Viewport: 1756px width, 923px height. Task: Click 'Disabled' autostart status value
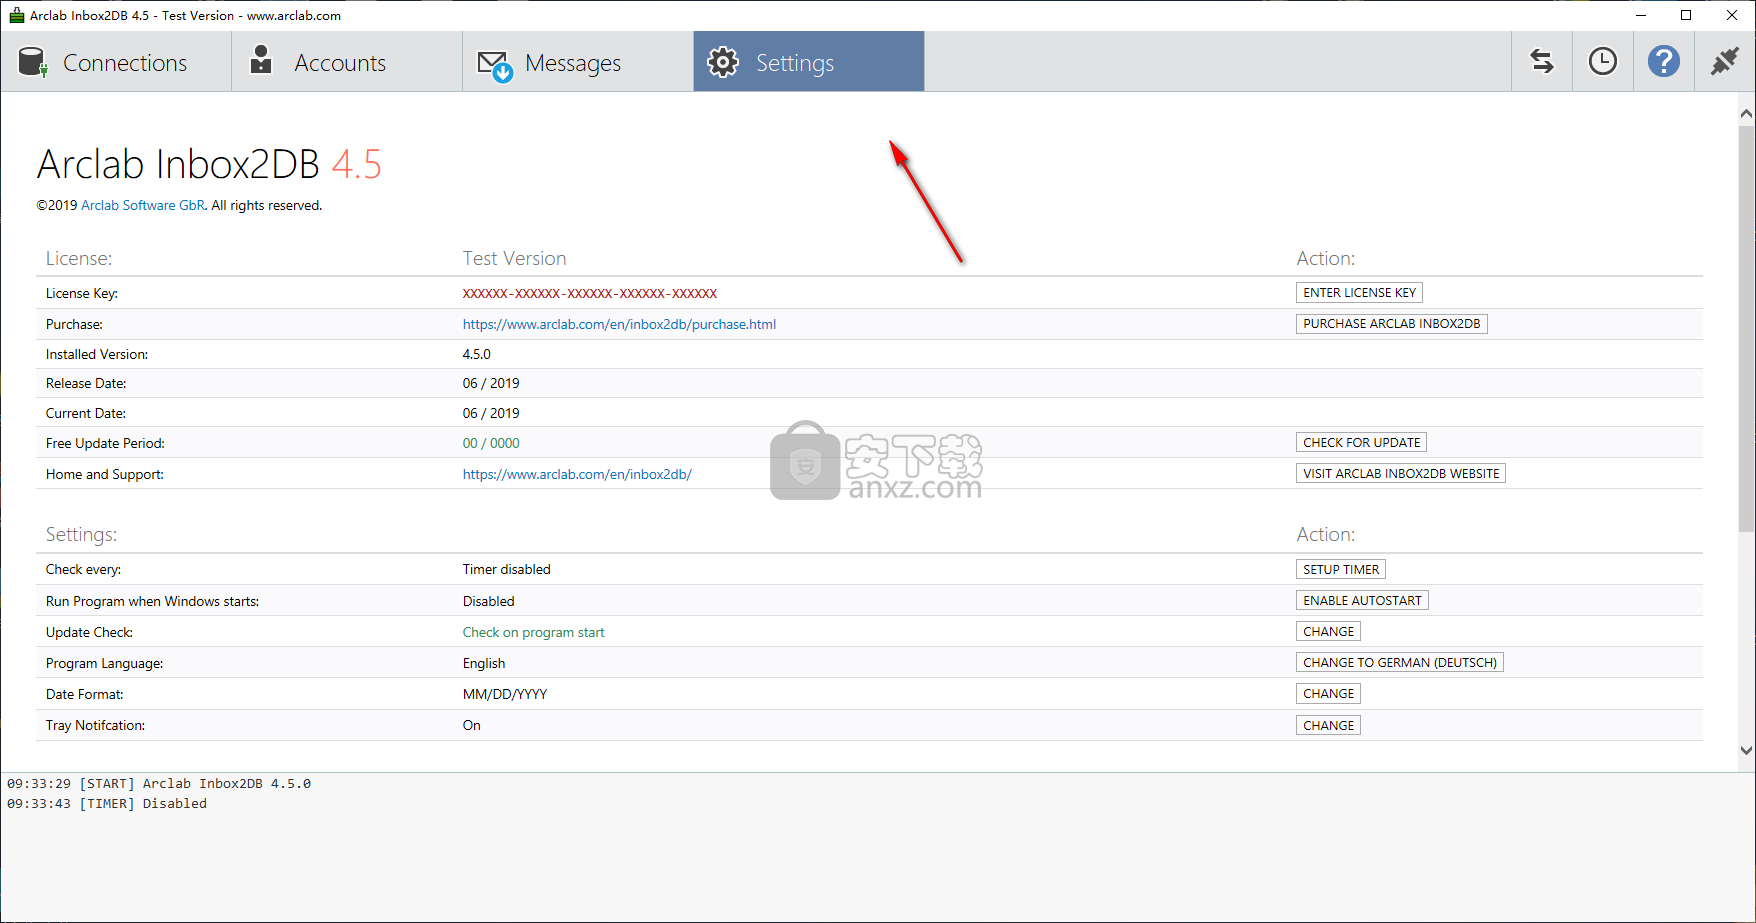pos(488,601)
